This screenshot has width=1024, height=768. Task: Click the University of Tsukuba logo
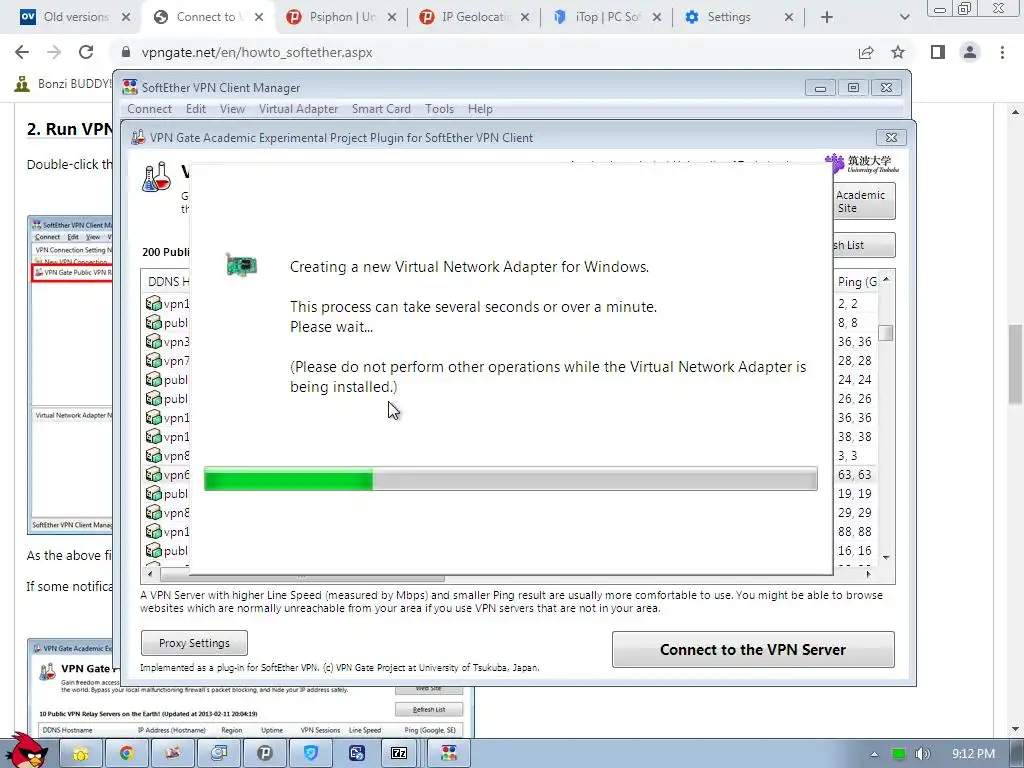click(x=862, y=163)
